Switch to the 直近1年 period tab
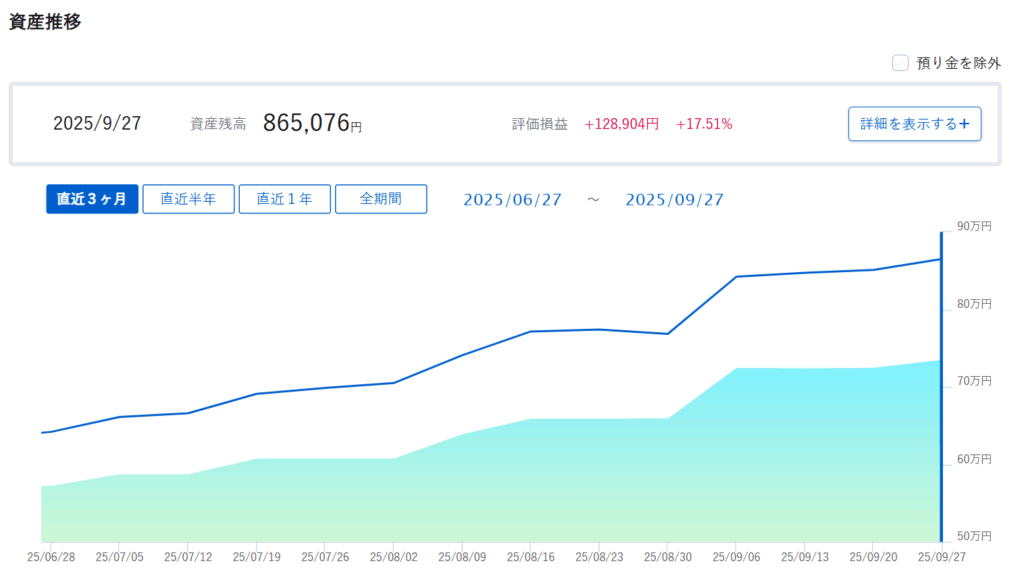The width and height of the screenshot is (1024, 576). click(284, 199)
